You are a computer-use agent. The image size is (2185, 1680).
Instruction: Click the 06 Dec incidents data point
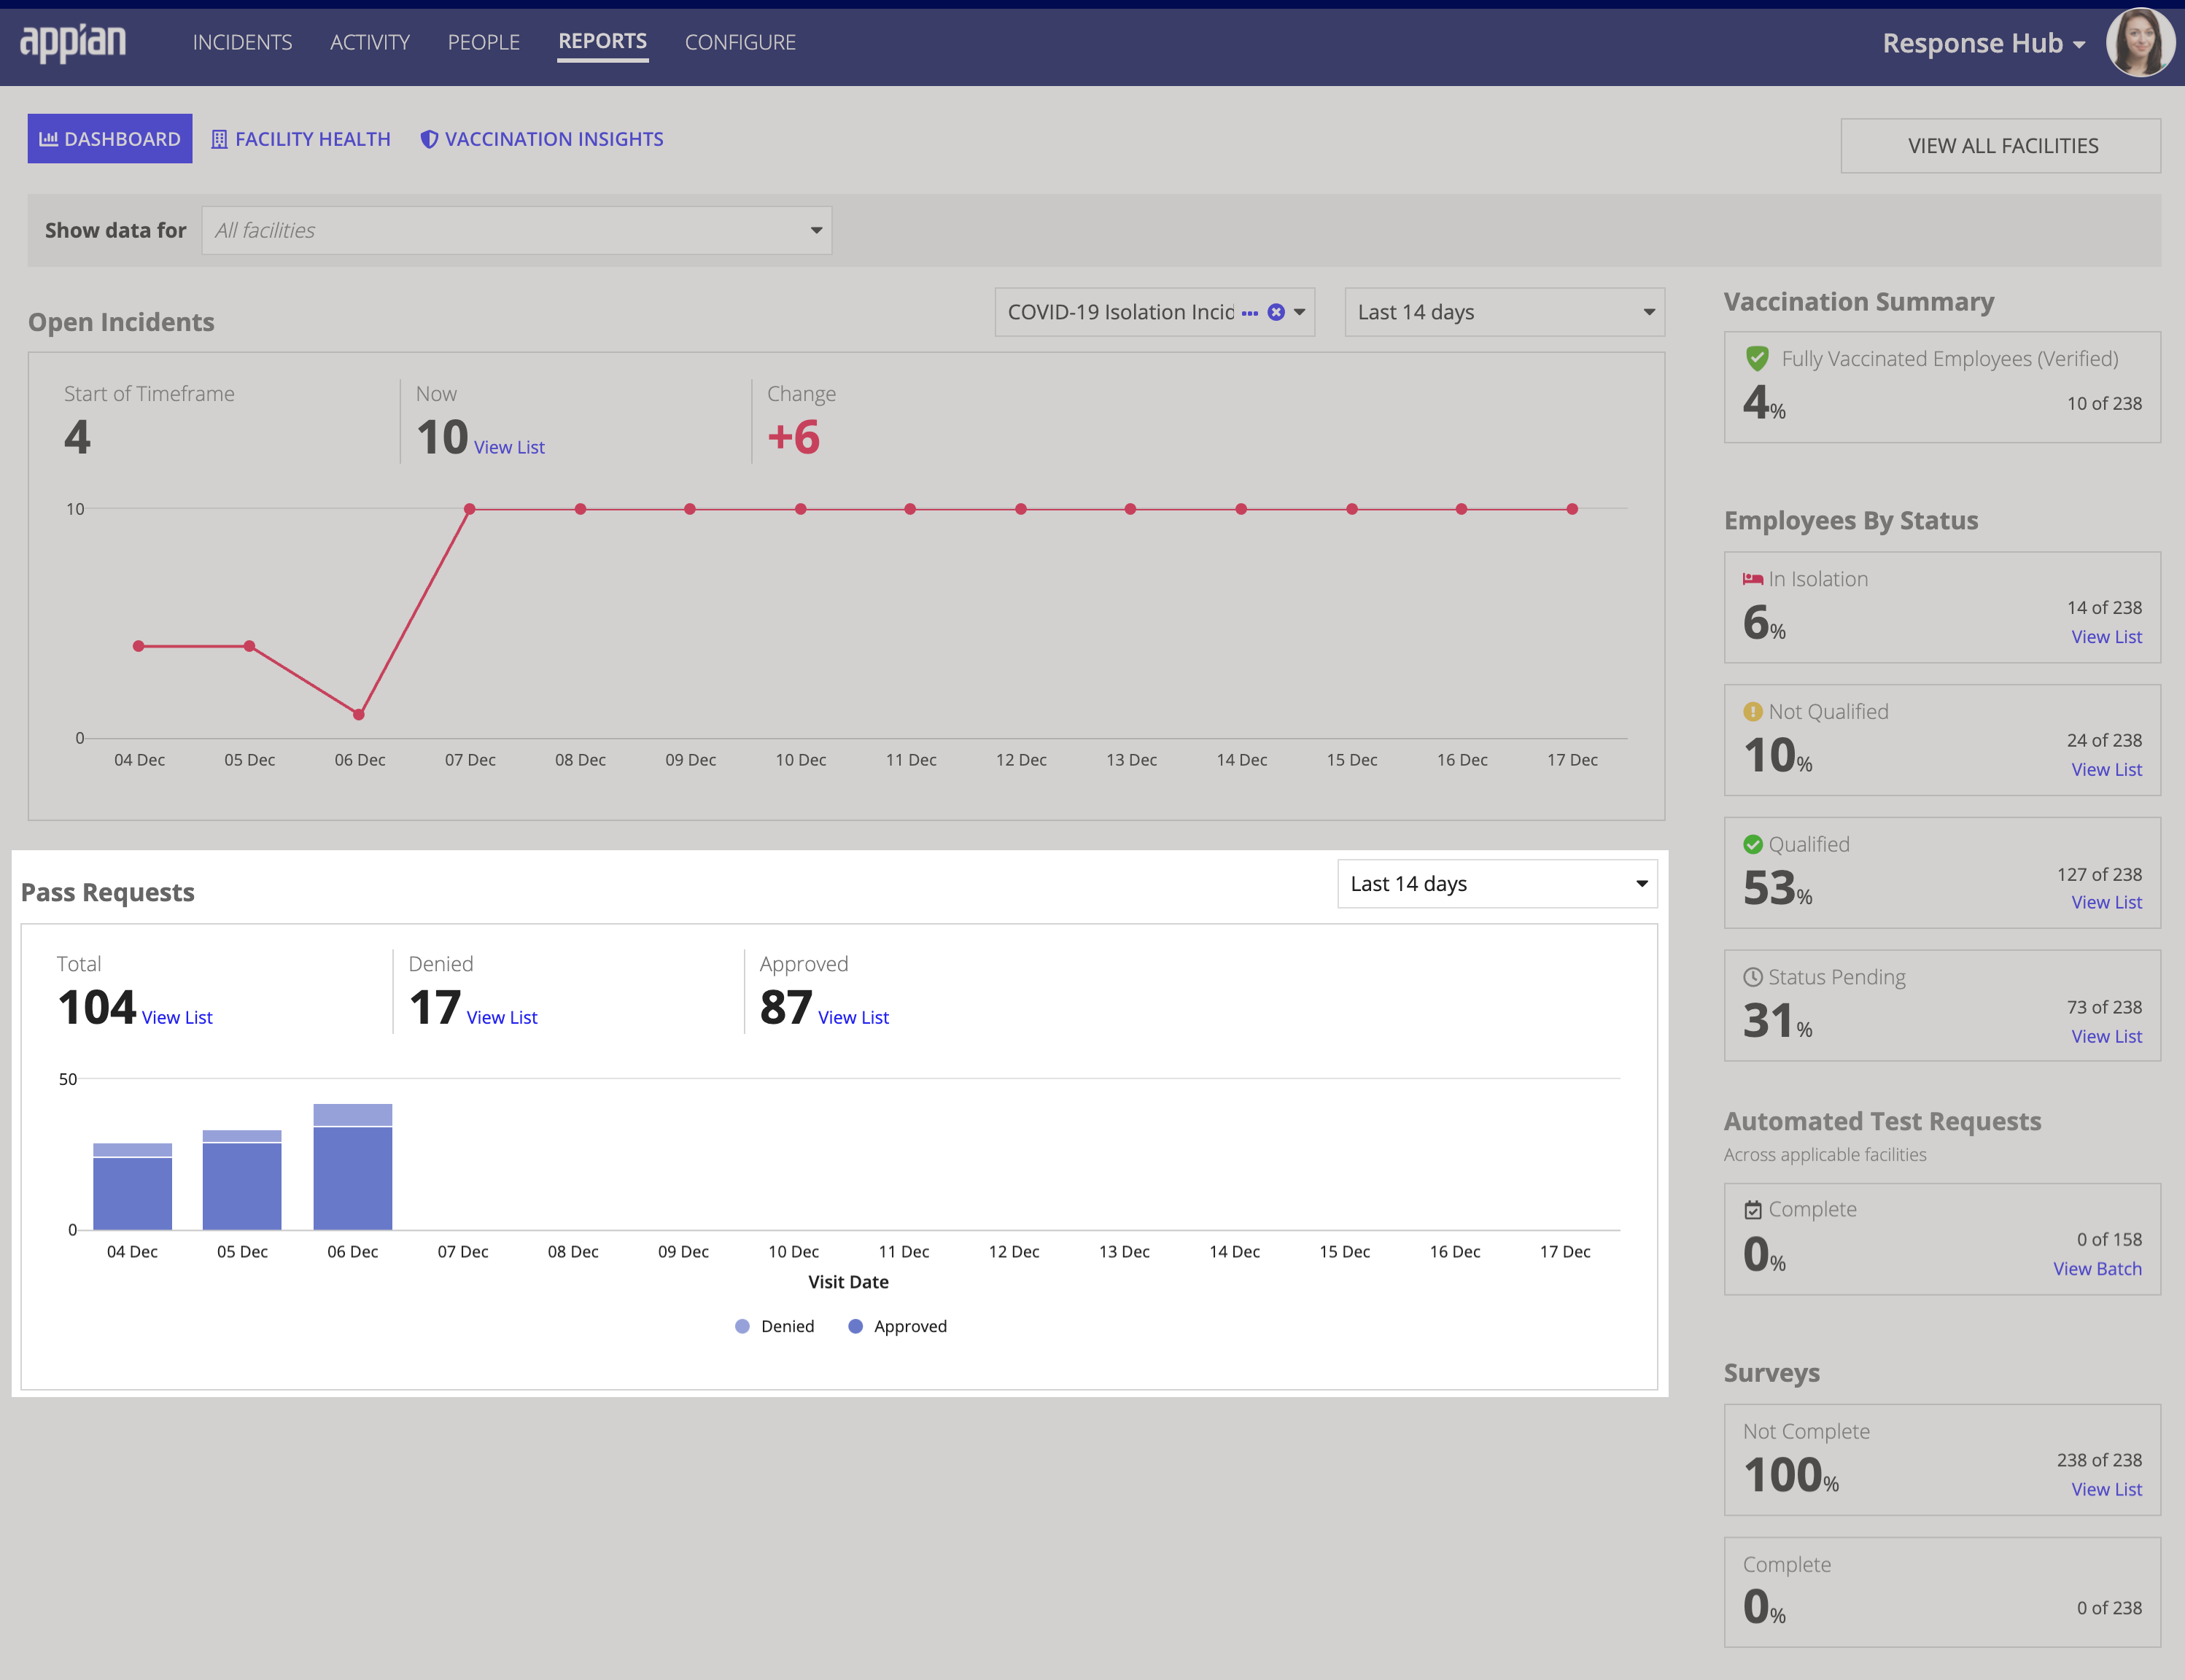coord(359,715)
